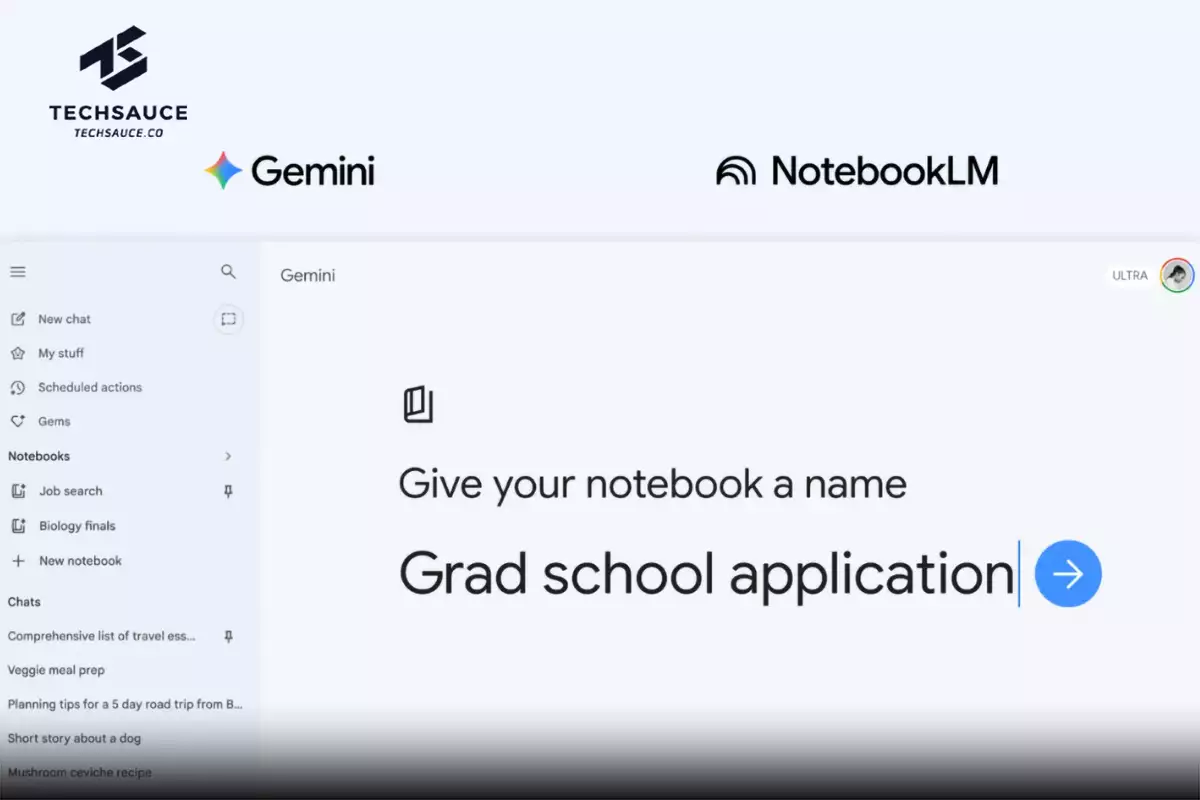Start a temporary chat with dashed-square icon
The height and width of the screenshot is (800, 1200).
point(228,319)
